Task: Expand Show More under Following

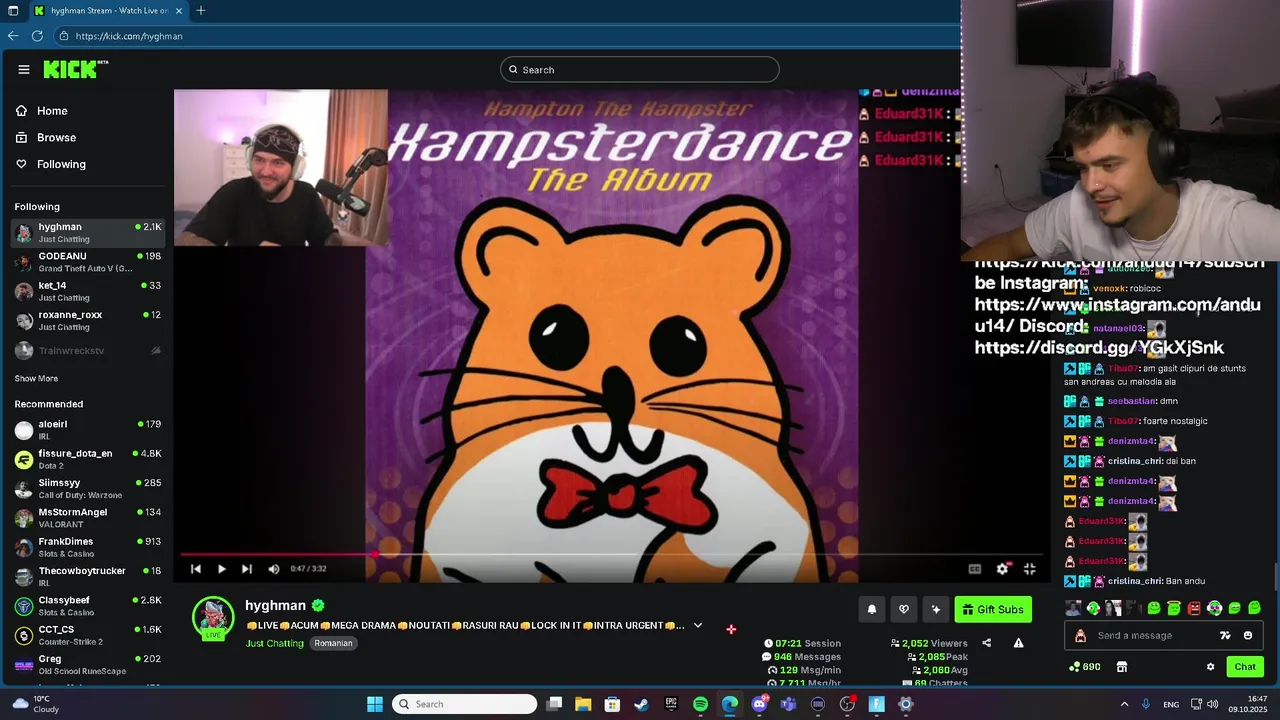Action: [x=36, y=379]
